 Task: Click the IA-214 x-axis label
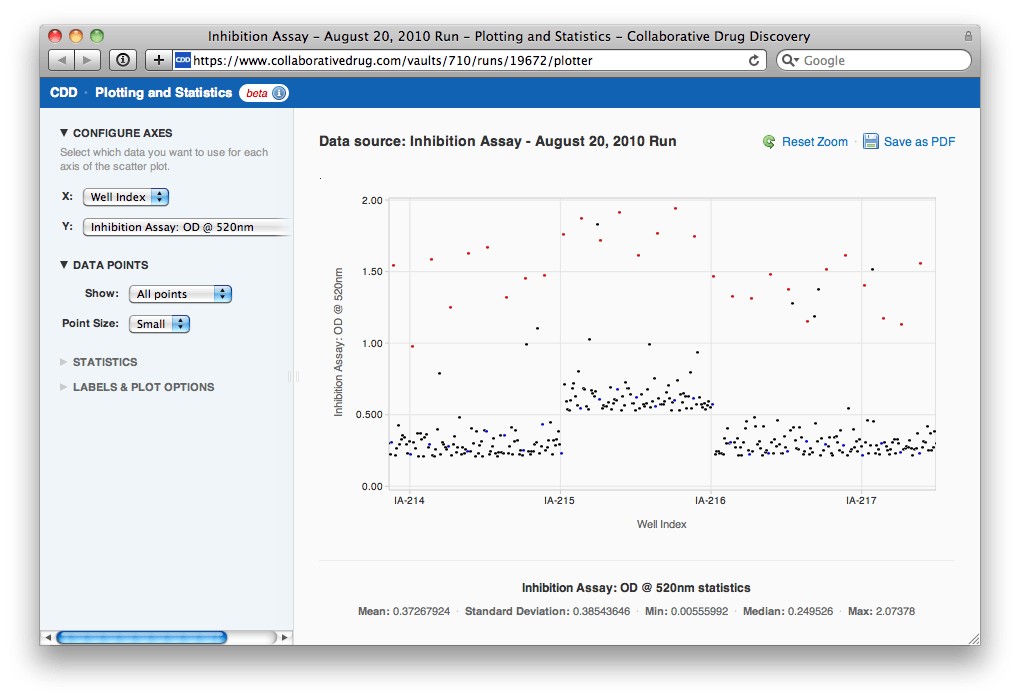pos(409,500)
